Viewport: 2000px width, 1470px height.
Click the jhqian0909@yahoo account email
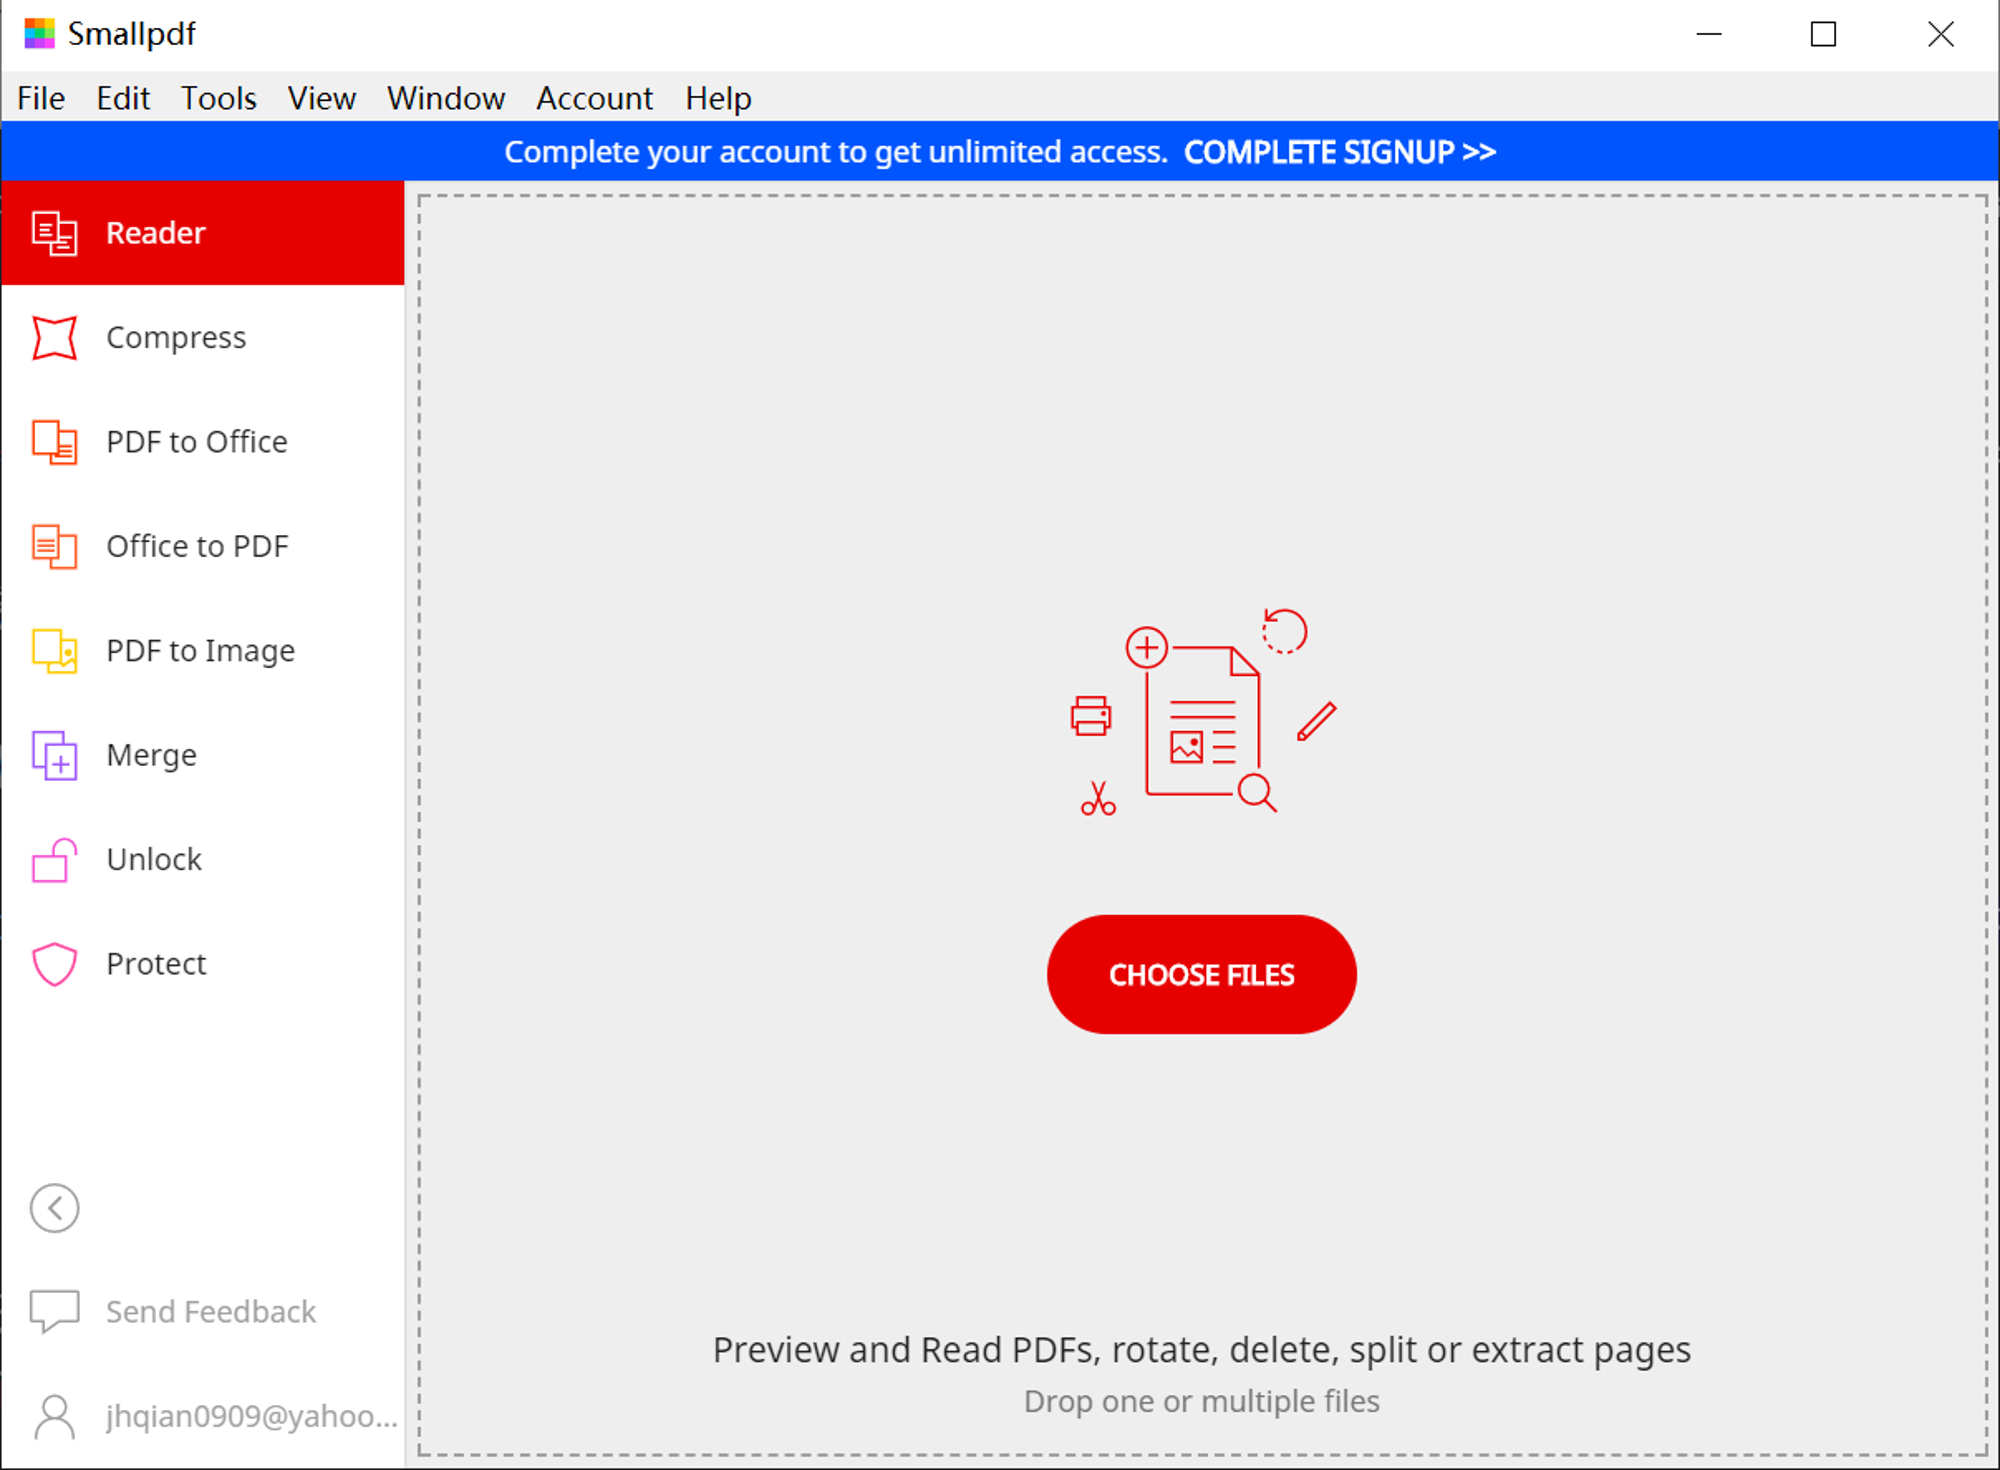tap(252, 1416)
